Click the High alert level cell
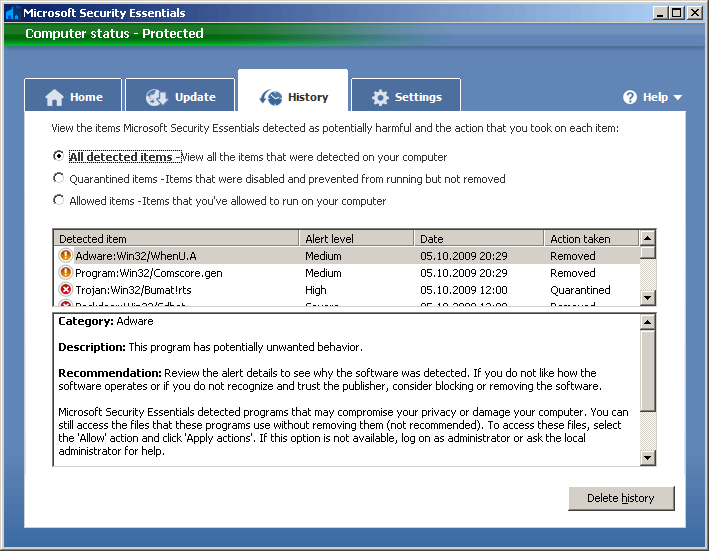The height and width of the screenshot is (551, 709). 316,290
